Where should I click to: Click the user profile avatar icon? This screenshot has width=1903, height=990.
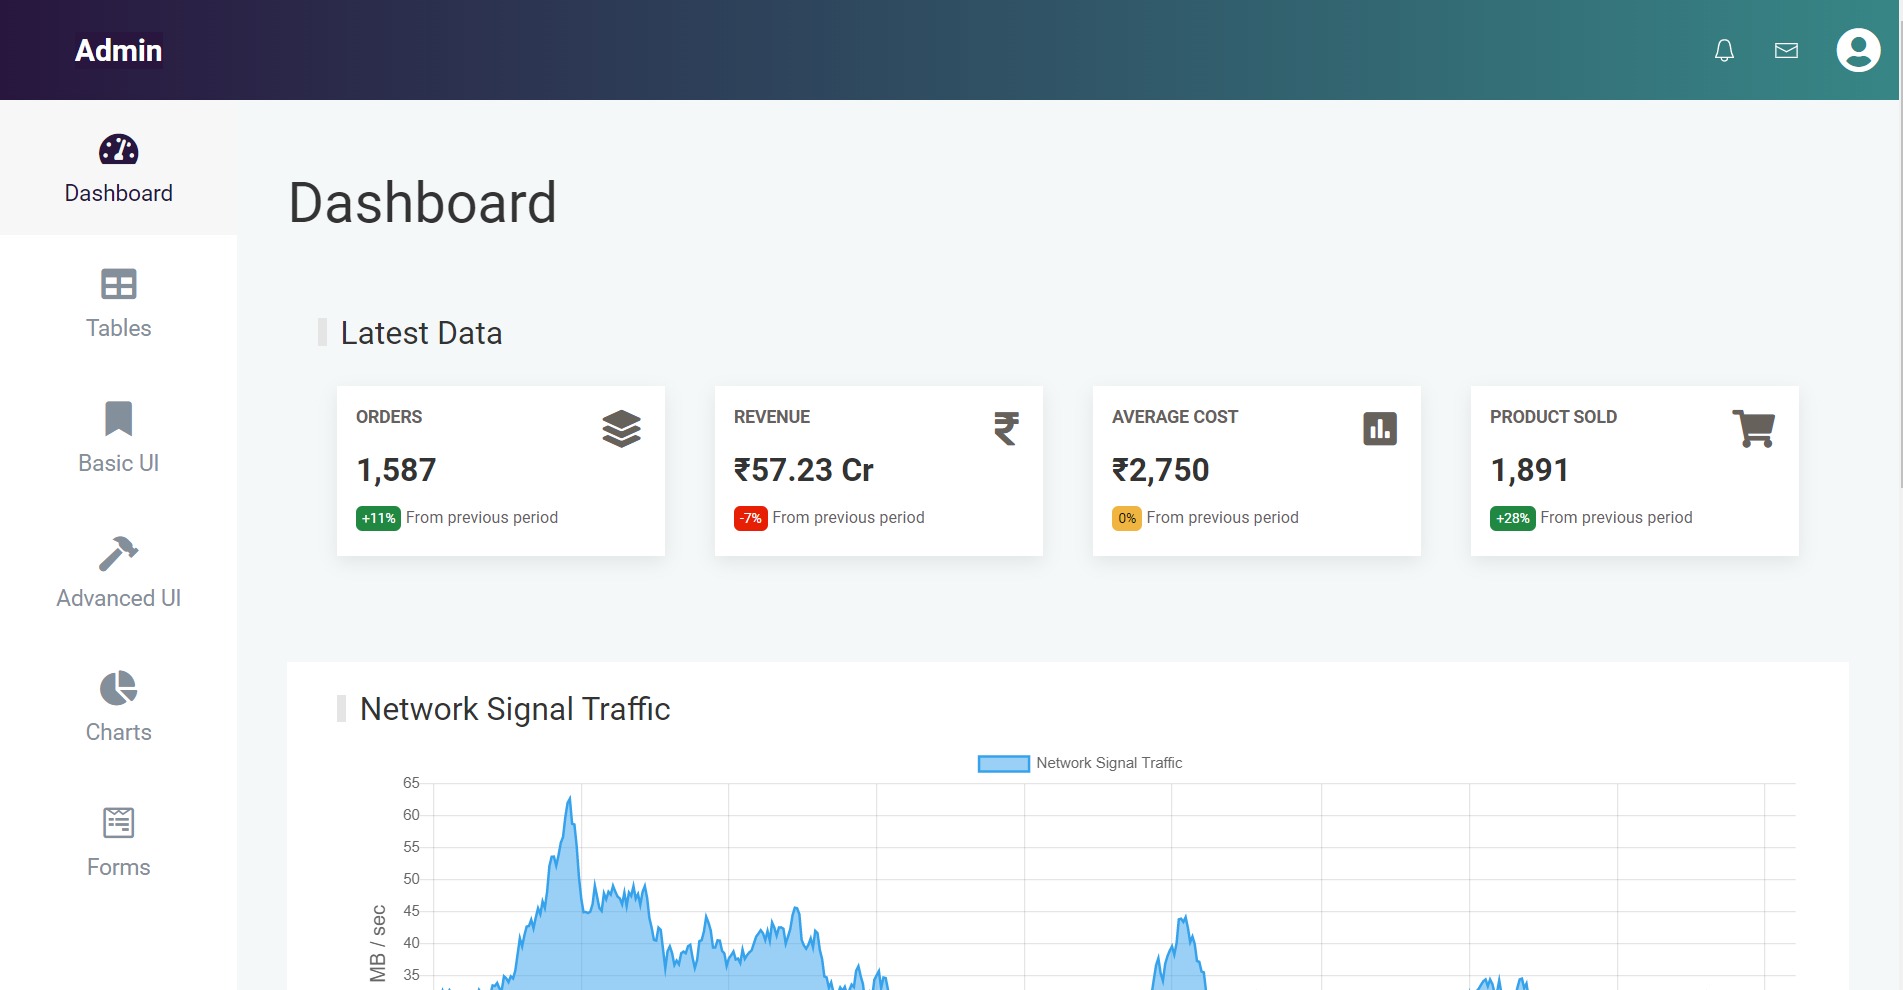(1857, 49)
